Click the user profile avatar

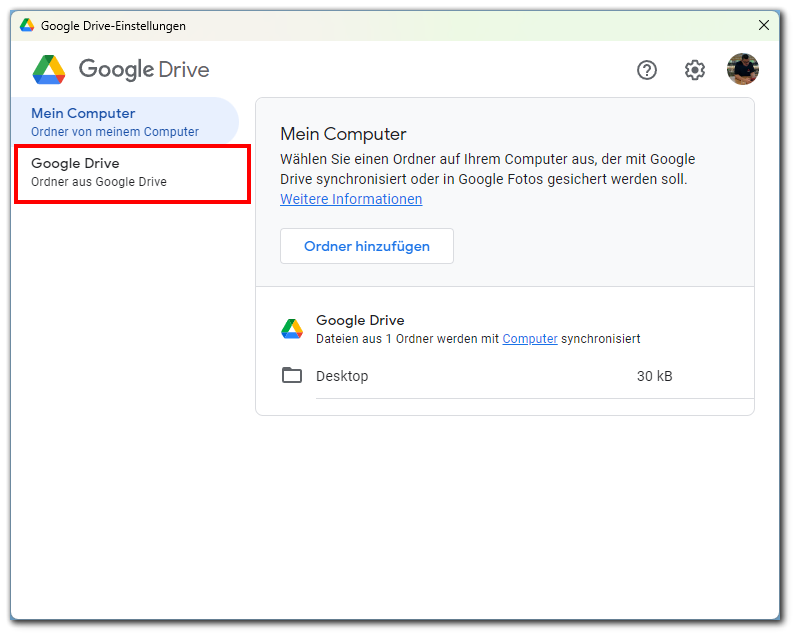(x=743, y=69)
